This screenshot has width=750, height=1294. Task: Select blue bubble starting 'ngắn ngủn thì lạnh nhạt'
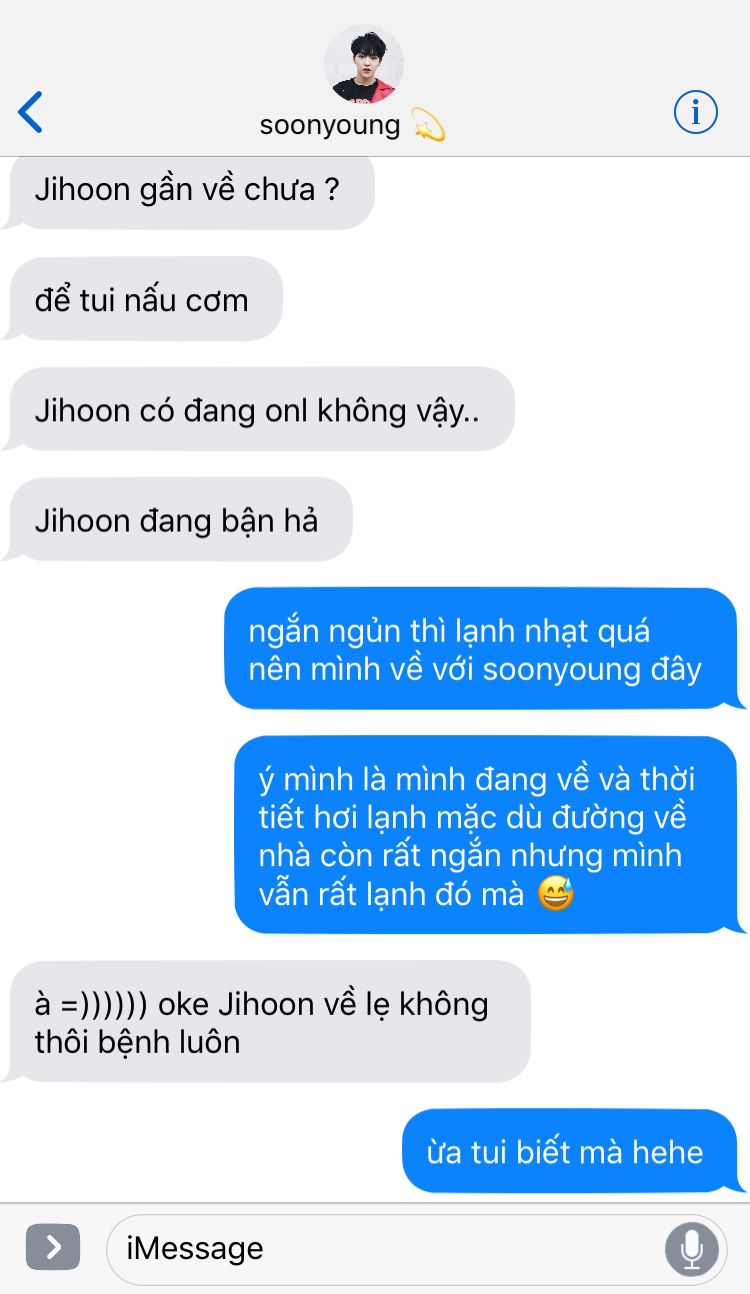click(x=484, y=649)
